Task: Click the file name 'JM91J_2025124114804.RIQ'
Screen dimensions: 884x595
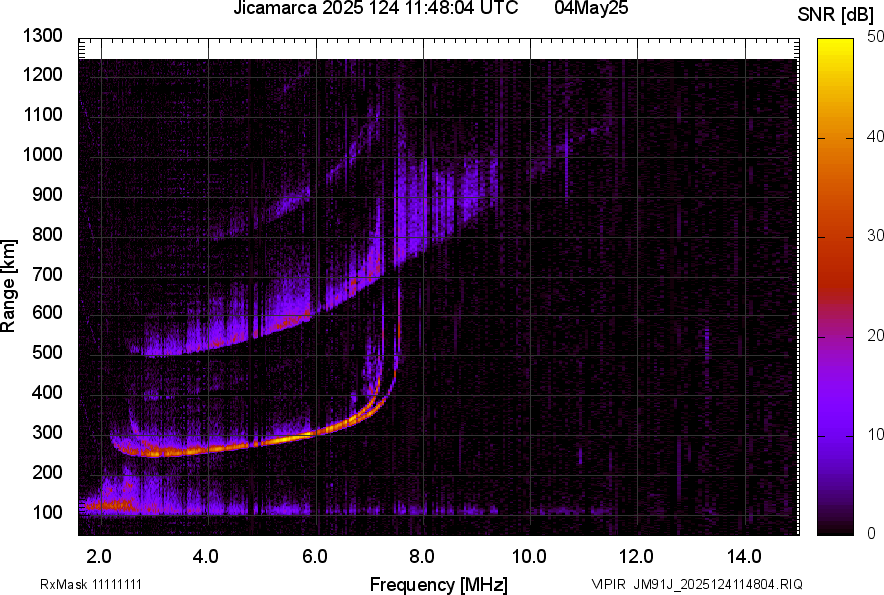Action: 718,584
